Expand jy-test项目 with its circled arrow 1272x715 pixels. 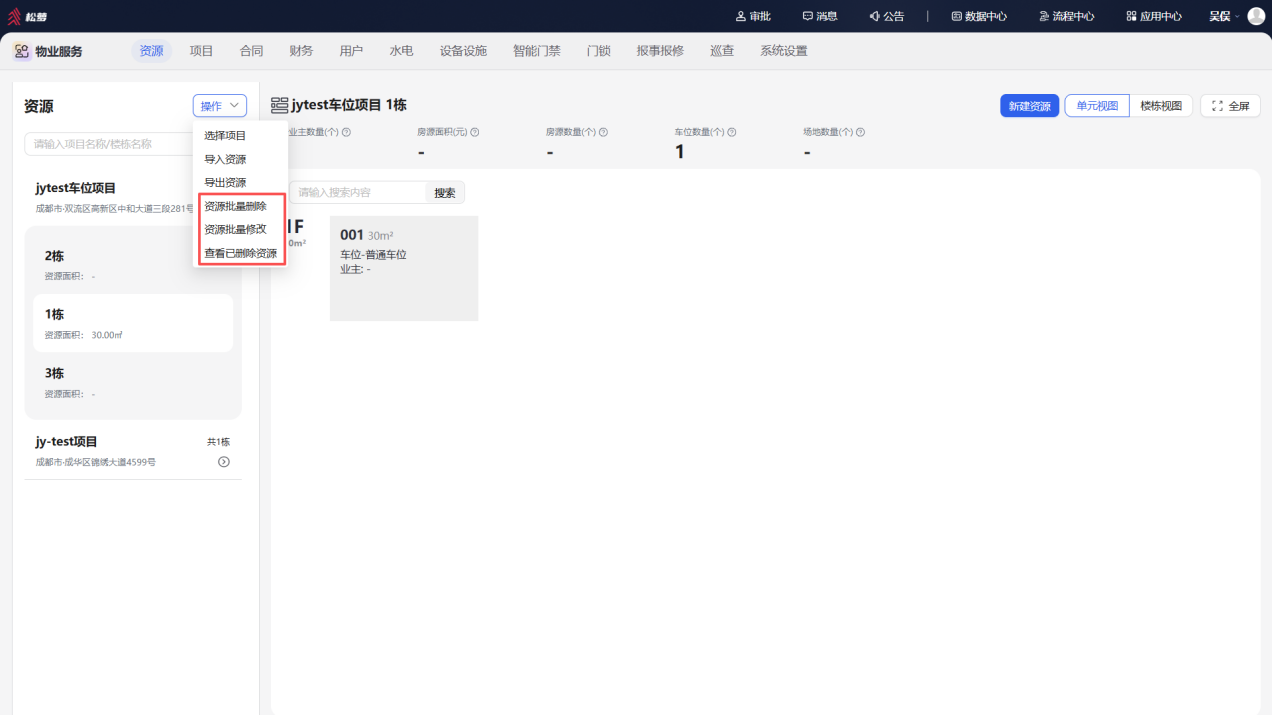[x=224, y=462]
